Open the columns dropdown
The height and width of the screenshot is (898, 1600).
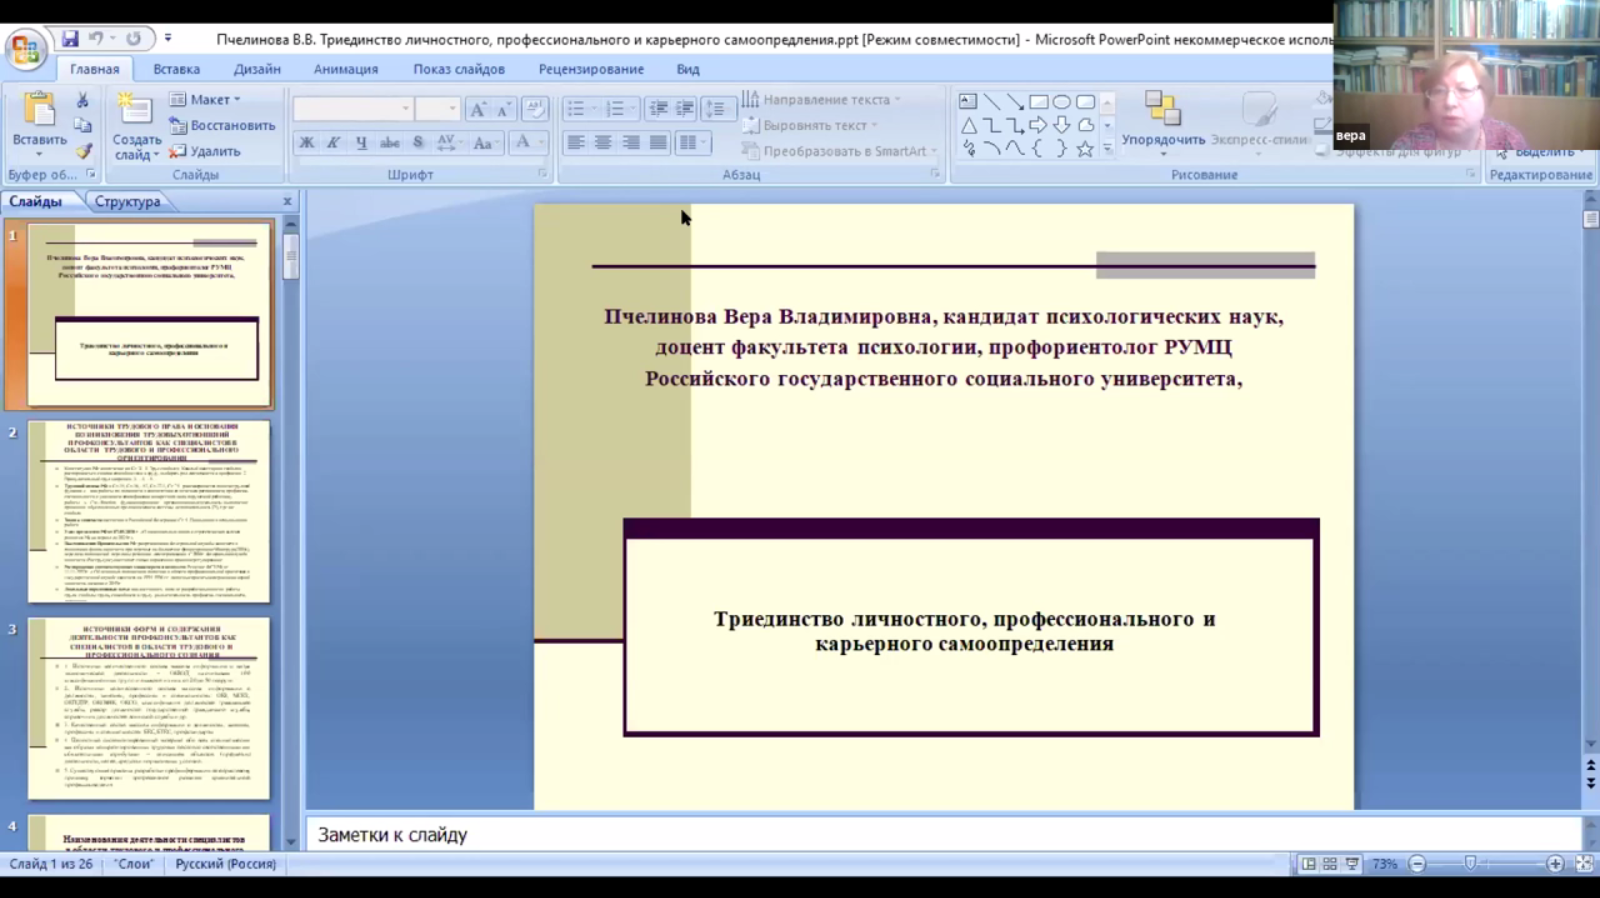click(x=692, y=143)
